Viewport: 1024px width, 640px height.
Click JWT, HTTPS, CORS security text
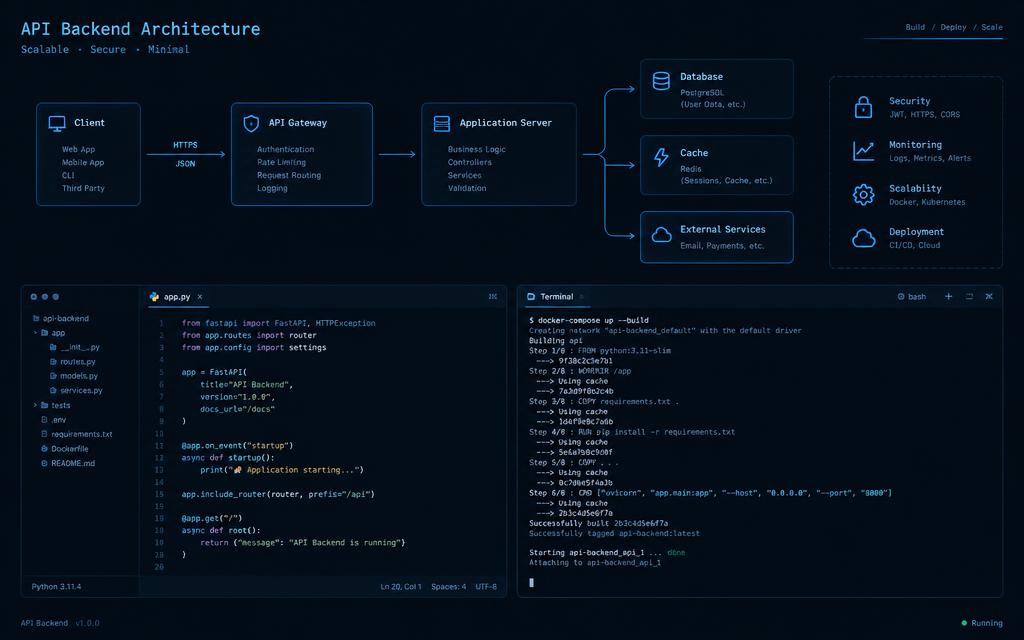click(924, 114)
